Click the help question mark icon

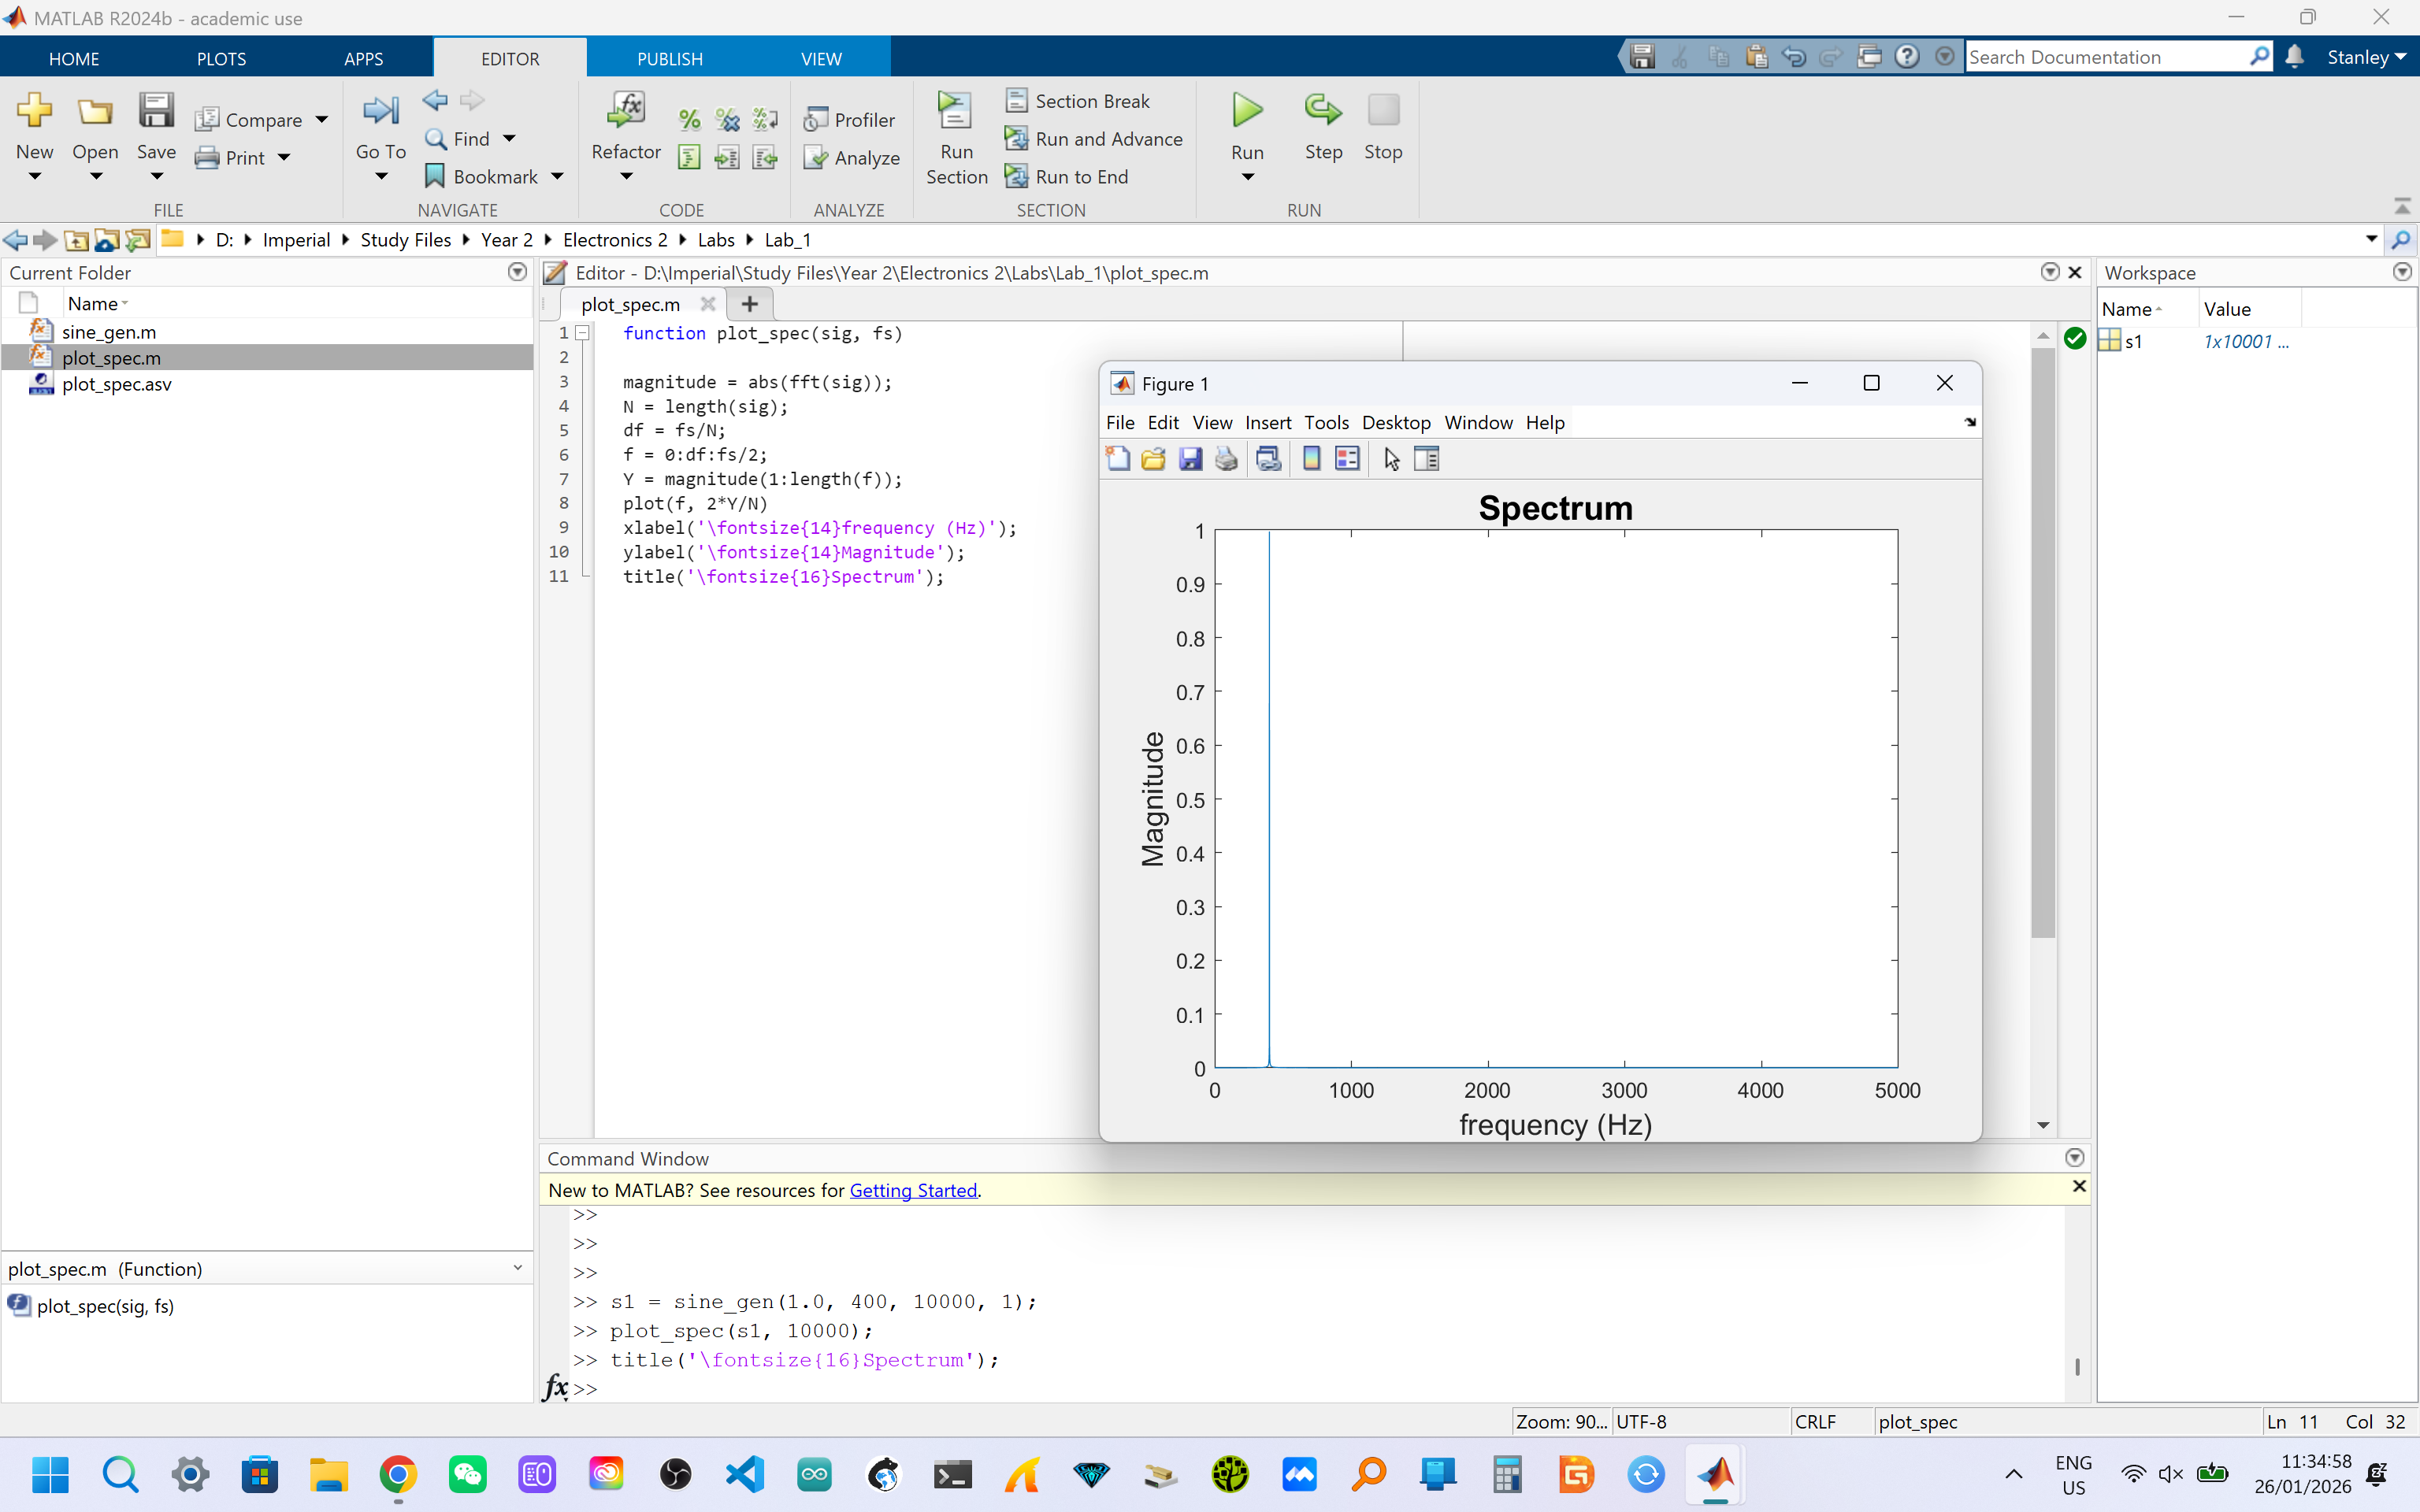pos(1907,57)
